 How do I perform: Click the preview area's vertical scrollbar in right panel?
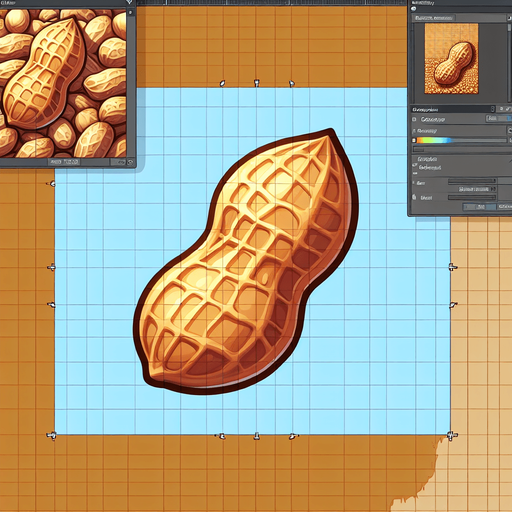[510, 62]
